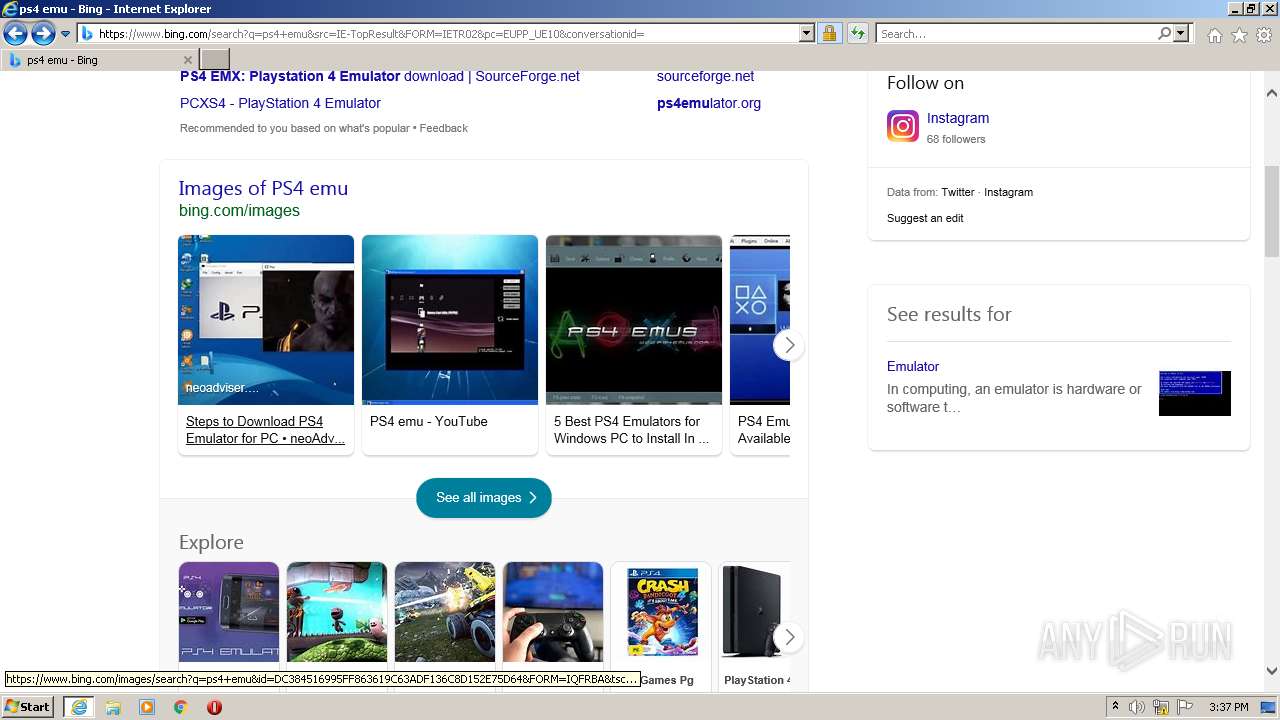Click the scrollbar up arrow

click(1272, 93)
